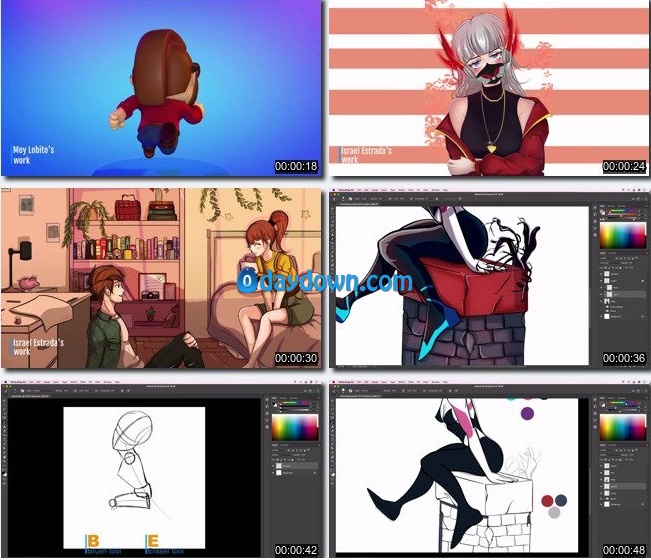Click Apple menu icon in 00:00:36 frame
651x560 pixels.
pyautogui.click(x=333, y=190)
